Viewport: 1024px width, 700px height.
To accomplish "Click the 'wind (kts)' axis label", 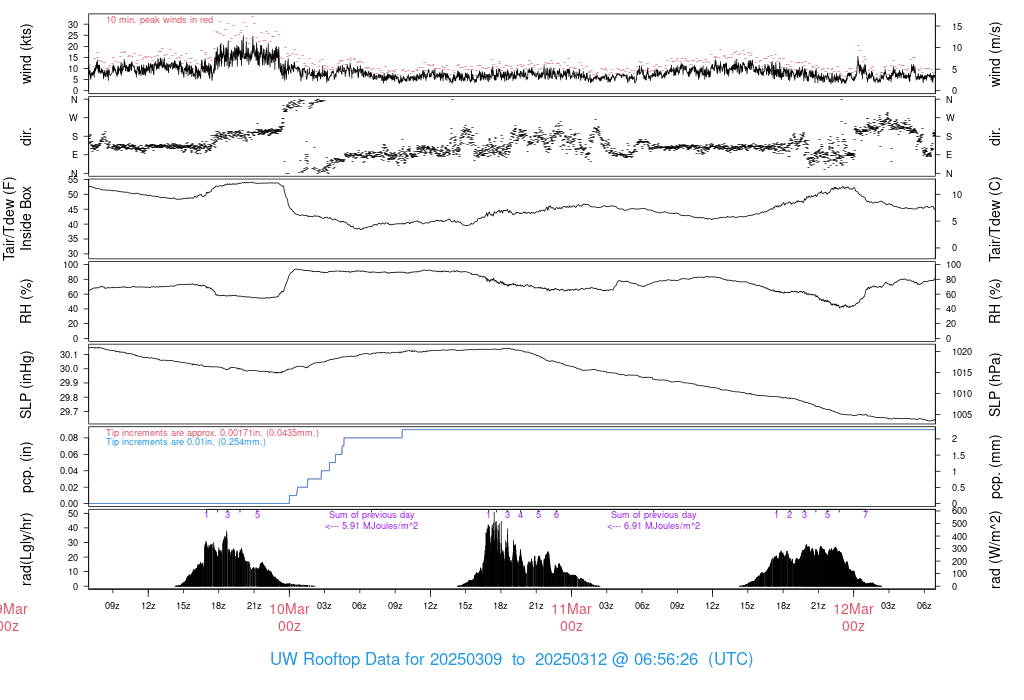I will (26, 54).
